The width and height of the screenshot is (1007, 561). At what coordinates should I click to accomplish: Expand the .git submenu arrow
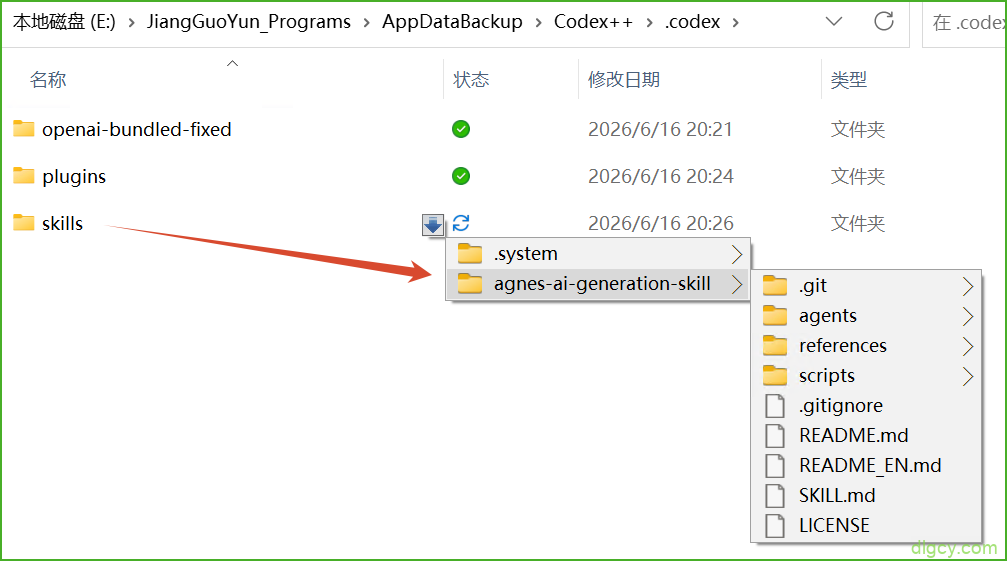point(968,286)
